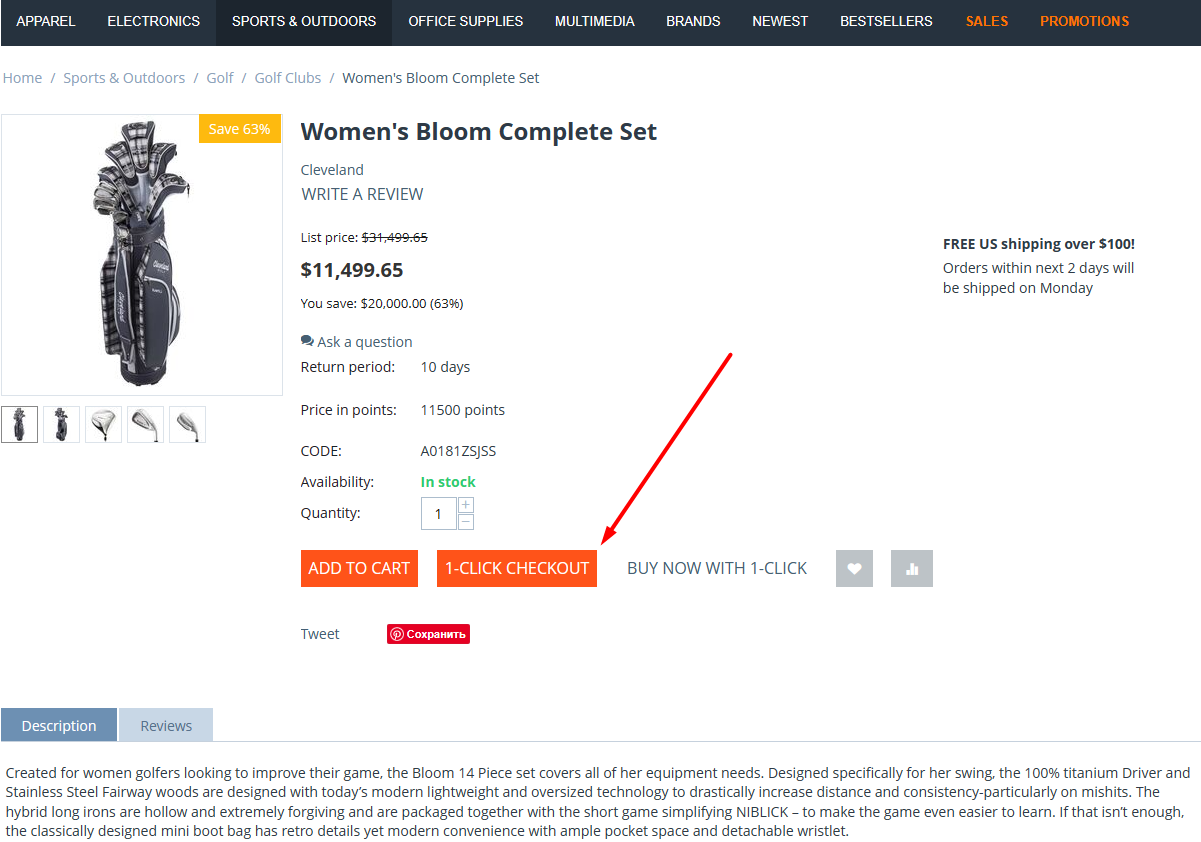Open the Sports & Outdoors menu

point(304,21)
